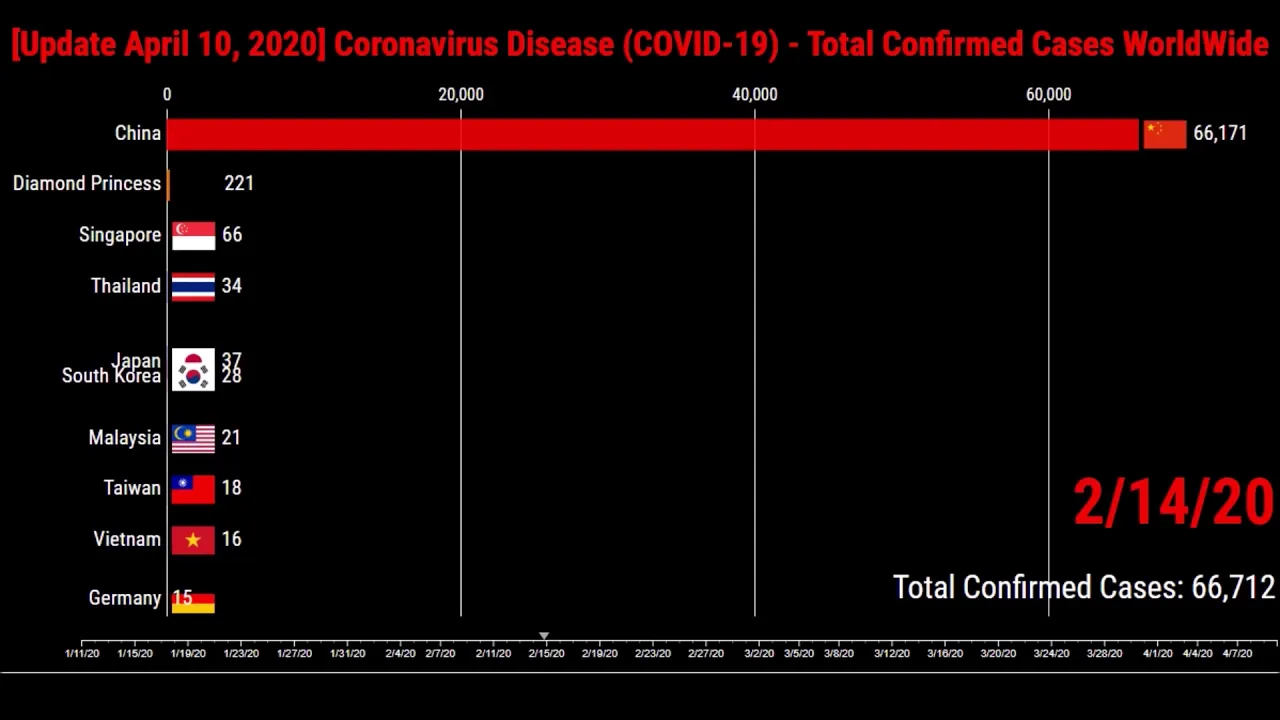Jump to 2/11/20 on the timeline

[493, 653]
